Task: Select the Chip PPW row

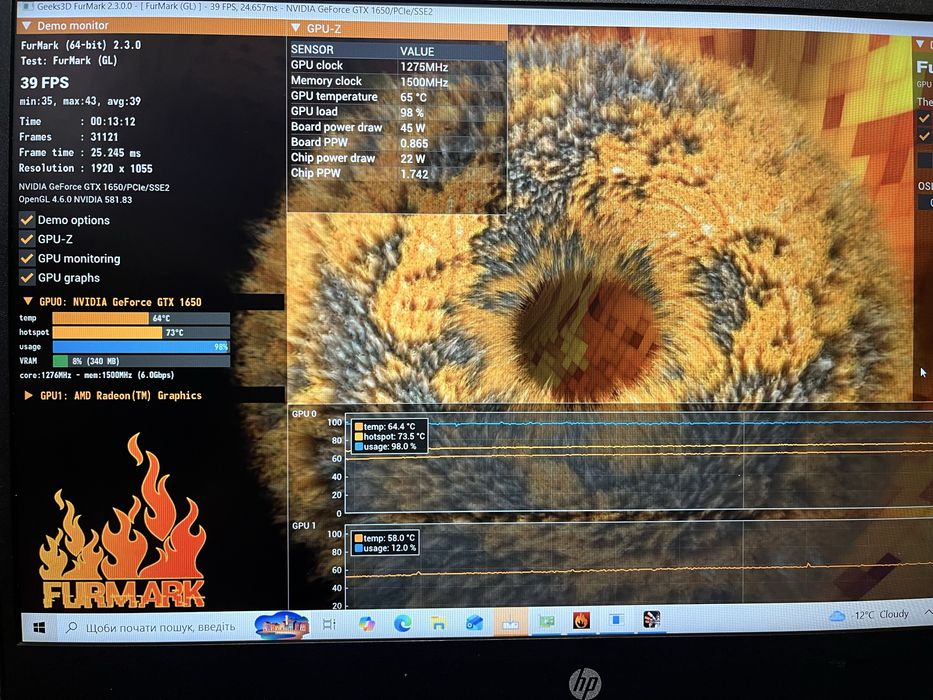Action: pyautogui.click(x=397, y=174)
